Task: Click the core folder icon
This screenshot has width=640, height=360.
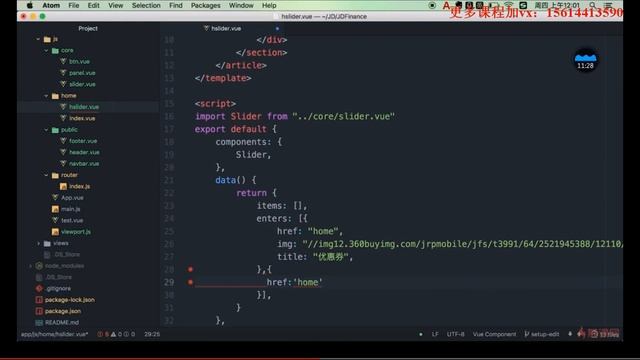Action: click(x=55, y=51)
